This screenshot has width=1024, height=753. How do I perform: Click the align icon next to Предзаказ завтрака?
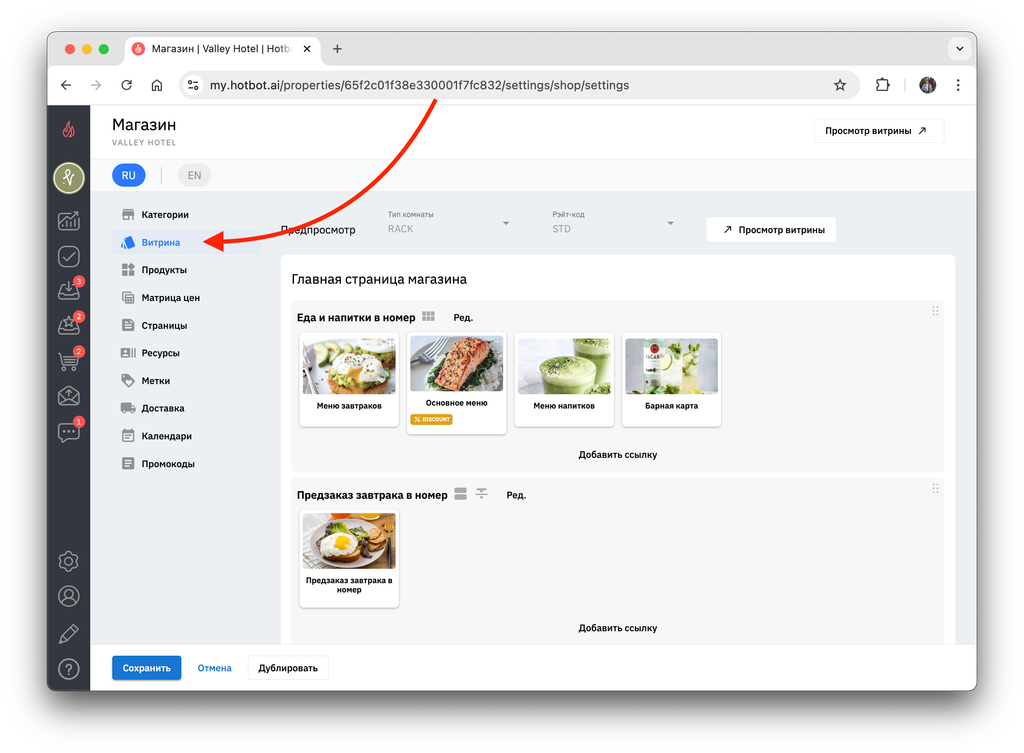pyautogui.click(x=481, y=494)
